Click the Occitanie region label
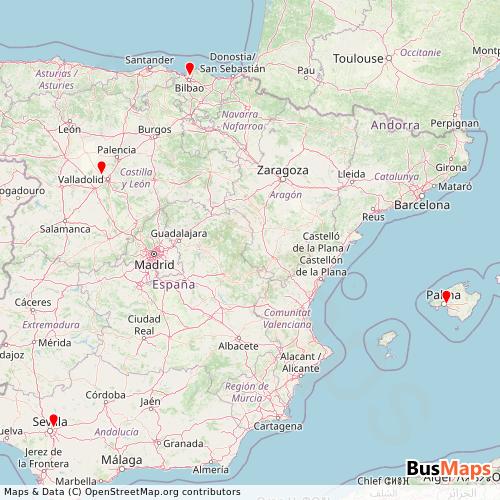Screen dimensions: 500x500 pos(421,53)
